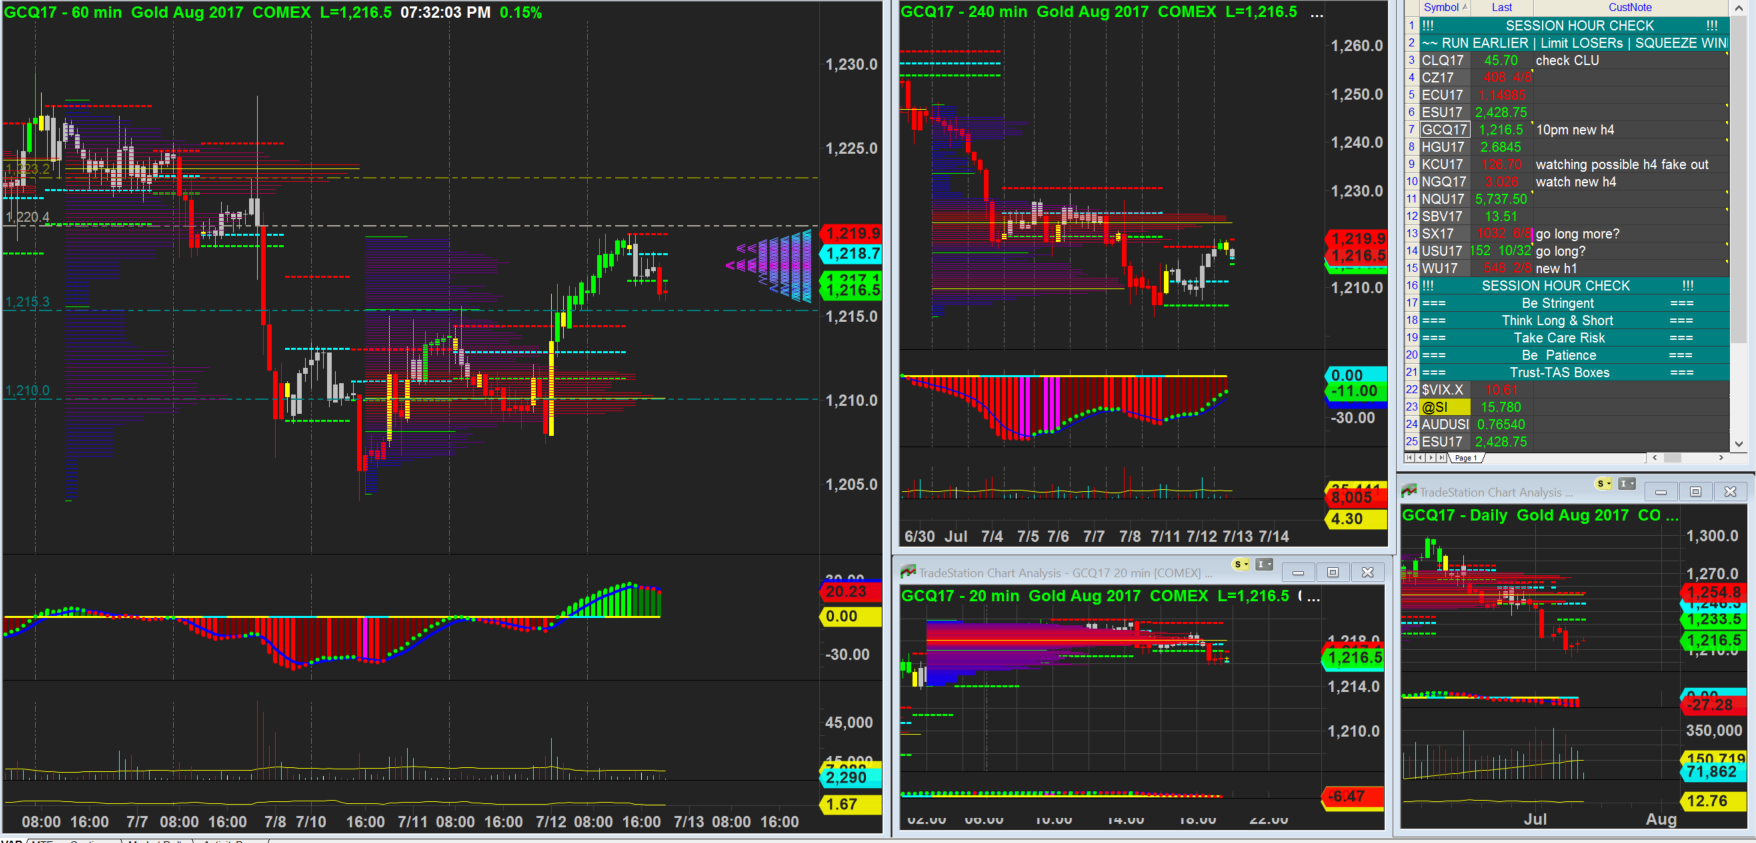Select the yellow @SI symbol cell
Viewport: 1756px width, 843px height.
pyautogui.click(x=1445, y=407)
